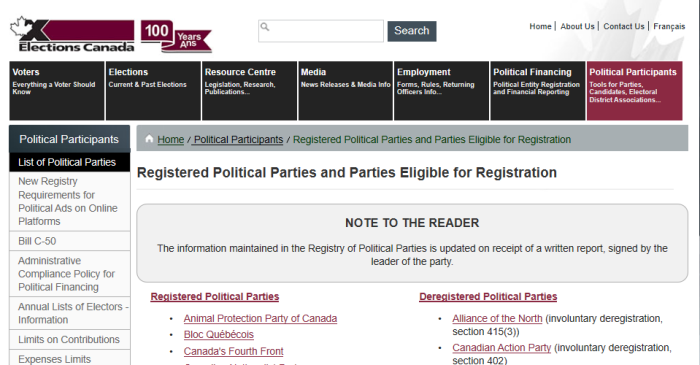This screenshot has width=700, height=365.
Task: Open Limits on Contributions sidebar item
Action: coord(70,340)
